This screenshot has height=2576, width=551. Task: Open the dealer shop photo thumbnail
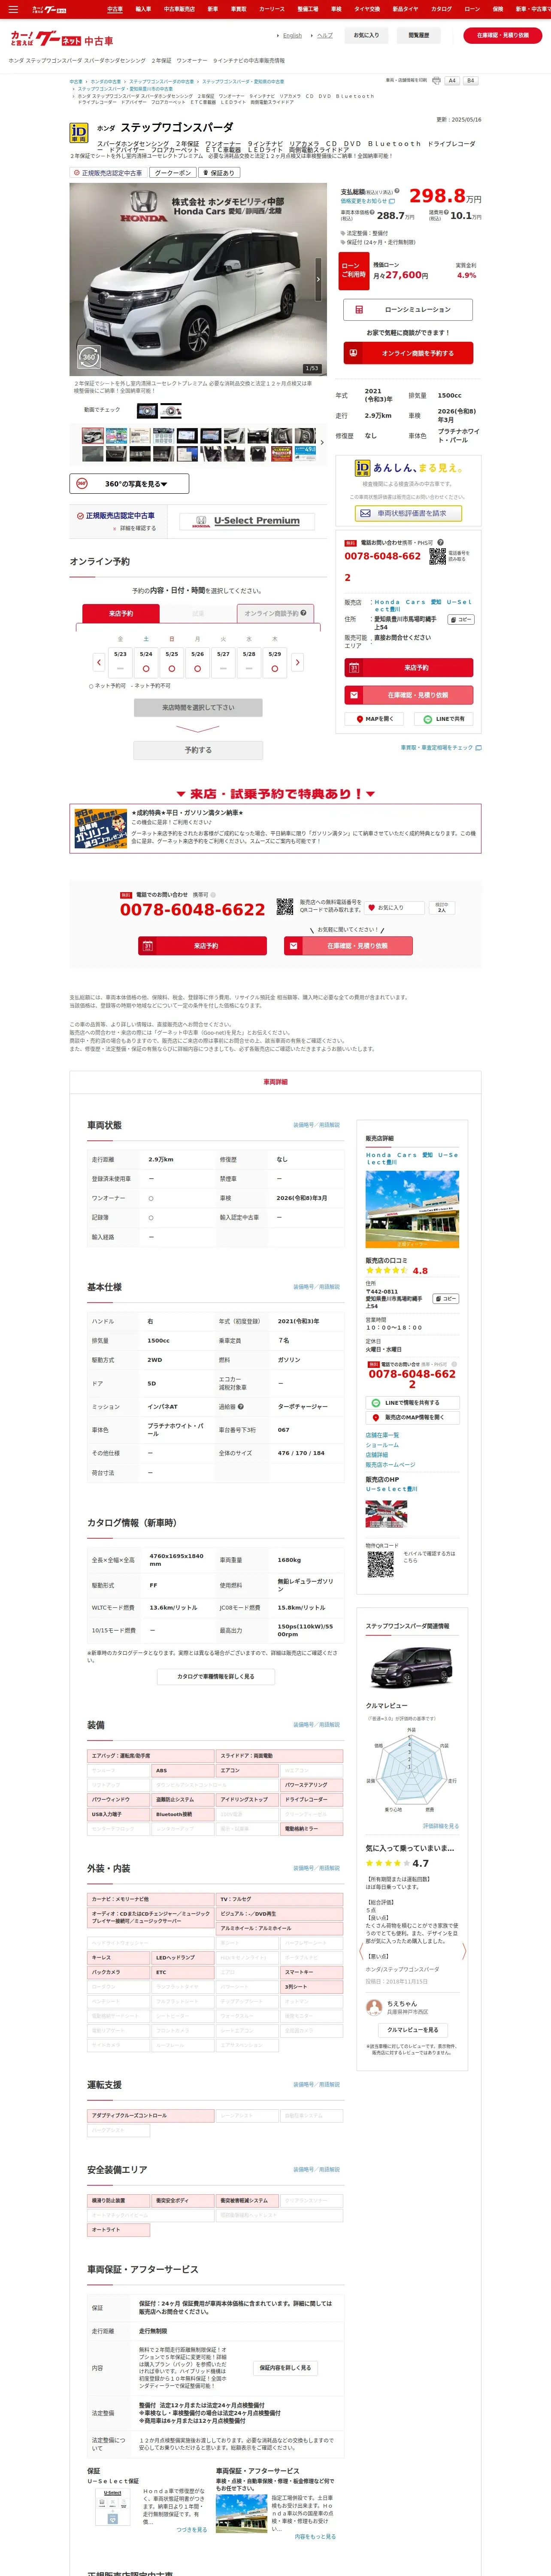pyautogui.click(x=412, y=1210)
